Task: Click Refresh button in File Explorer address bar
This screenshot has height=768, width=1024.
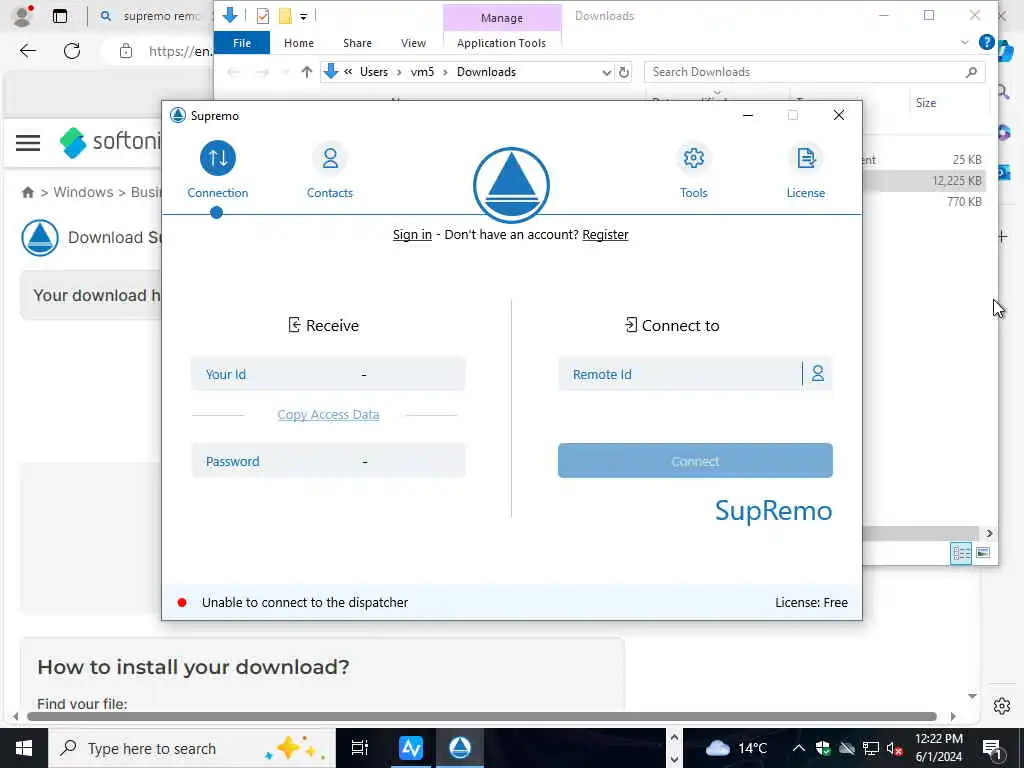Action: coord(624,72)
